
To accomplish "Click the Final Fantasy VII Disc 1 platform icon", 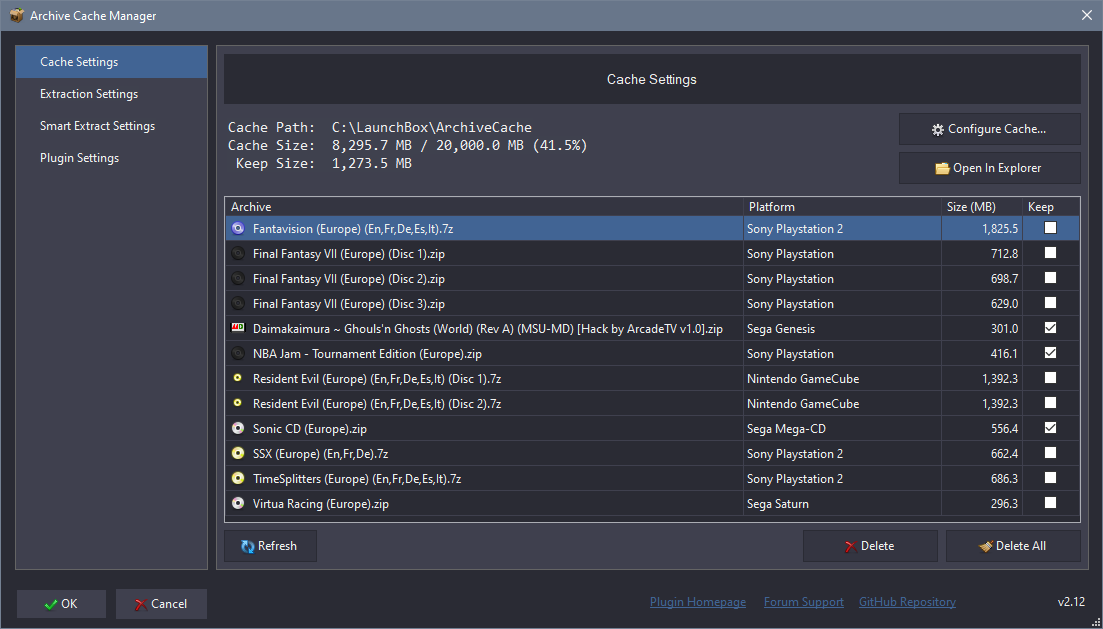I will (x=238, y=253).
